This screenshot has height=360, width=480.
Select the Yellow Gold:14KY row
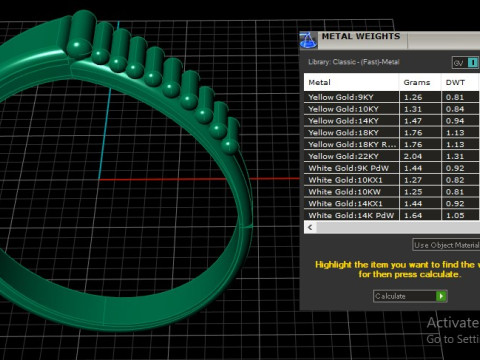coord(392,121)
